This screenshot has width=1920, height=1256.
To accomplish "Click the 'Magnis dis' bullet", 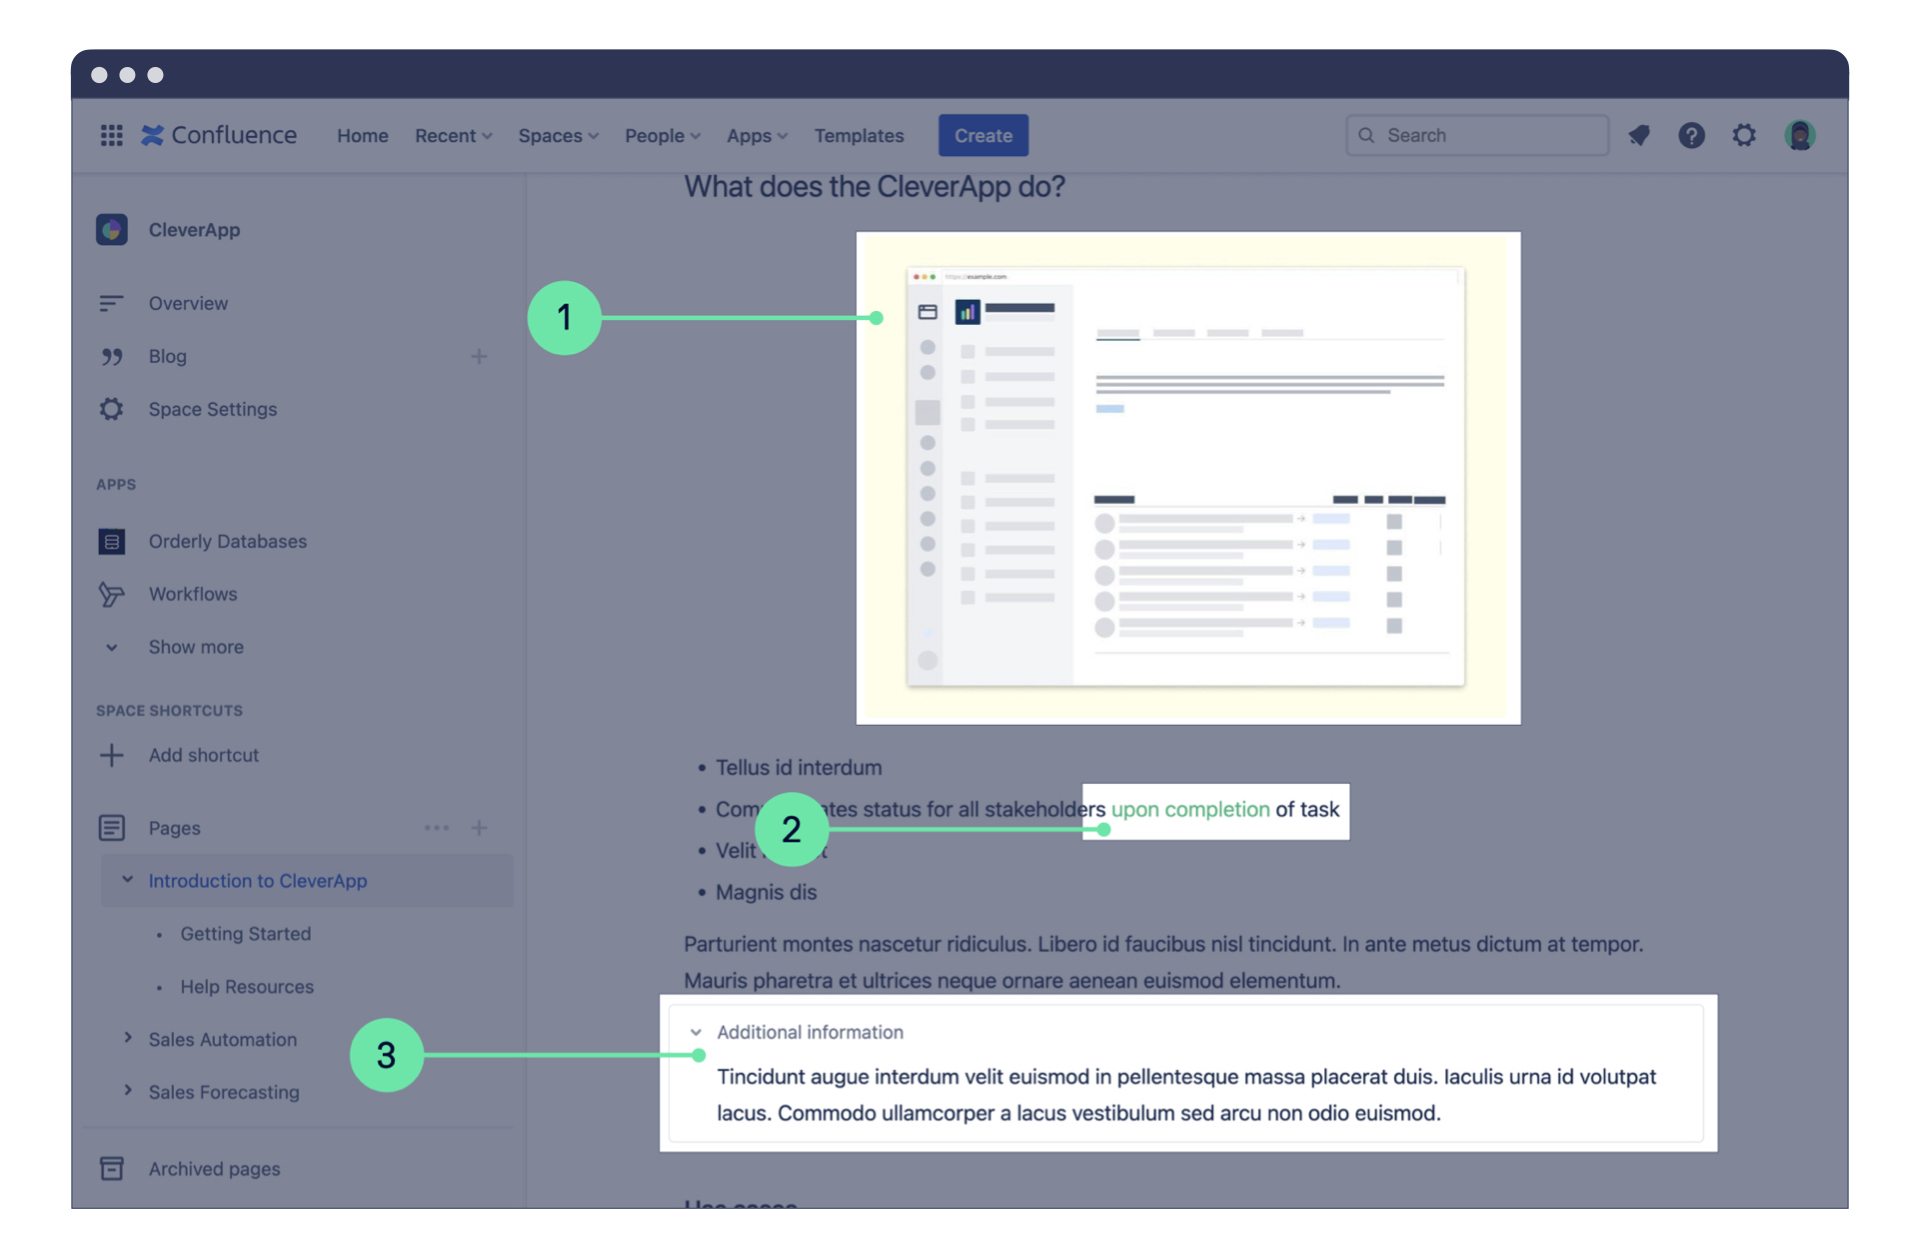I will click(x=766, y=892).
